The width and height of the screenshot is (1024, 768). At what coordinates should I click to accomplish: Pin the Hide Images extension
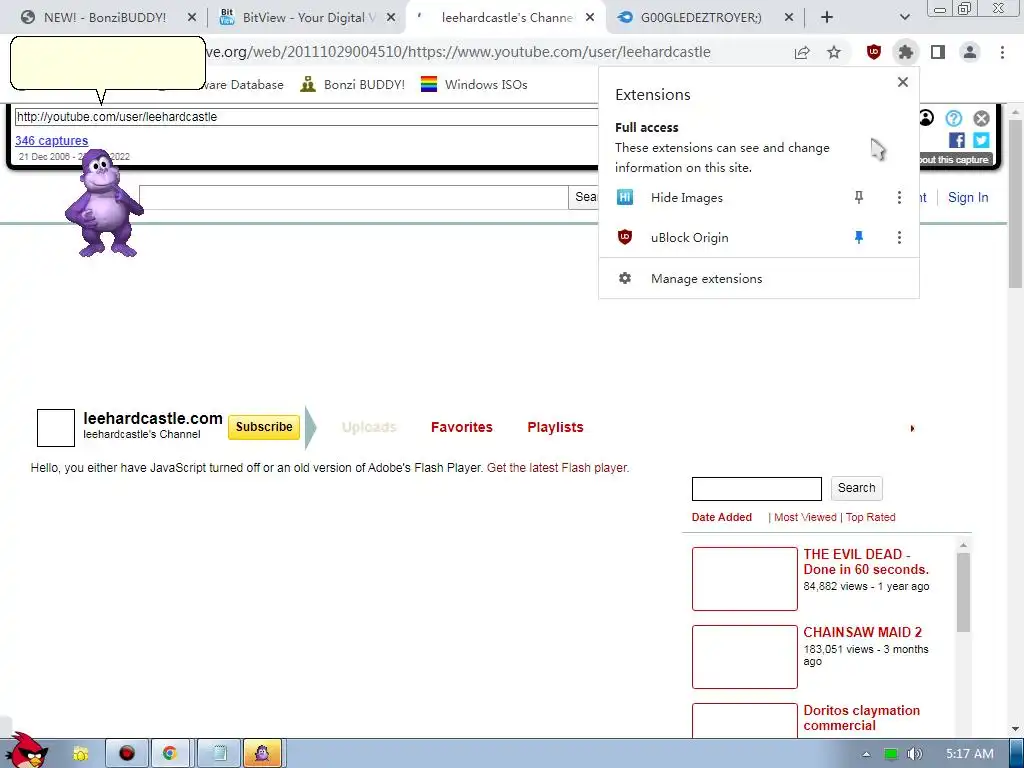click(859, 197)
